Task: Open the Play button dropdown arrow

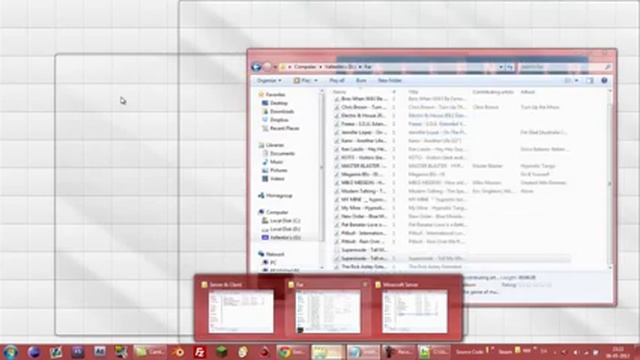Action: click(316, 80)
